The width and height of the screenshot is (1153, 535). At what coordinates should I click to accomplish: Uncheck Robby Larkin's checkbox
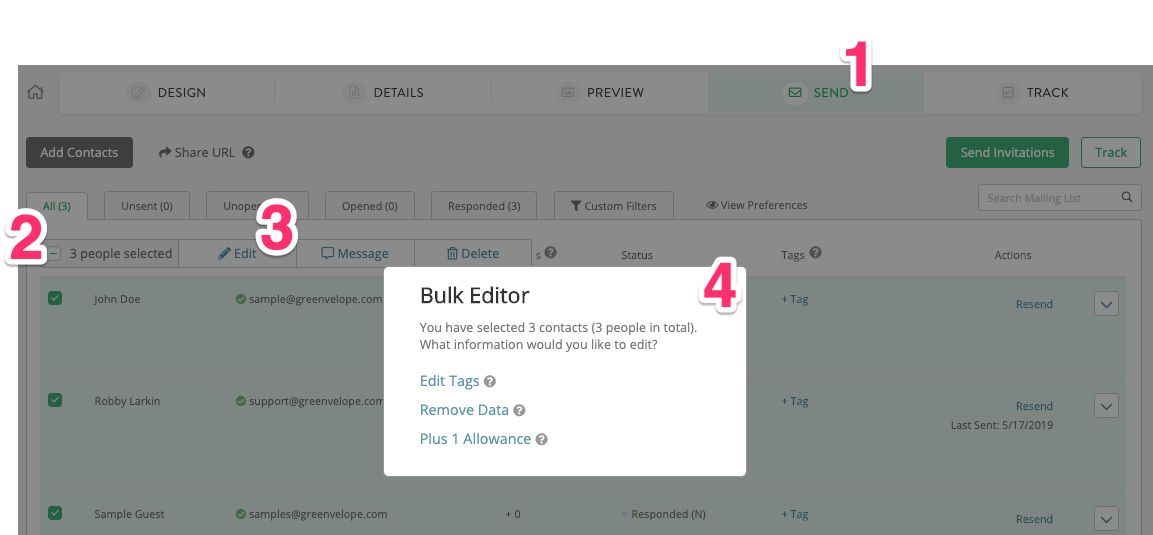tap(55, 400)
